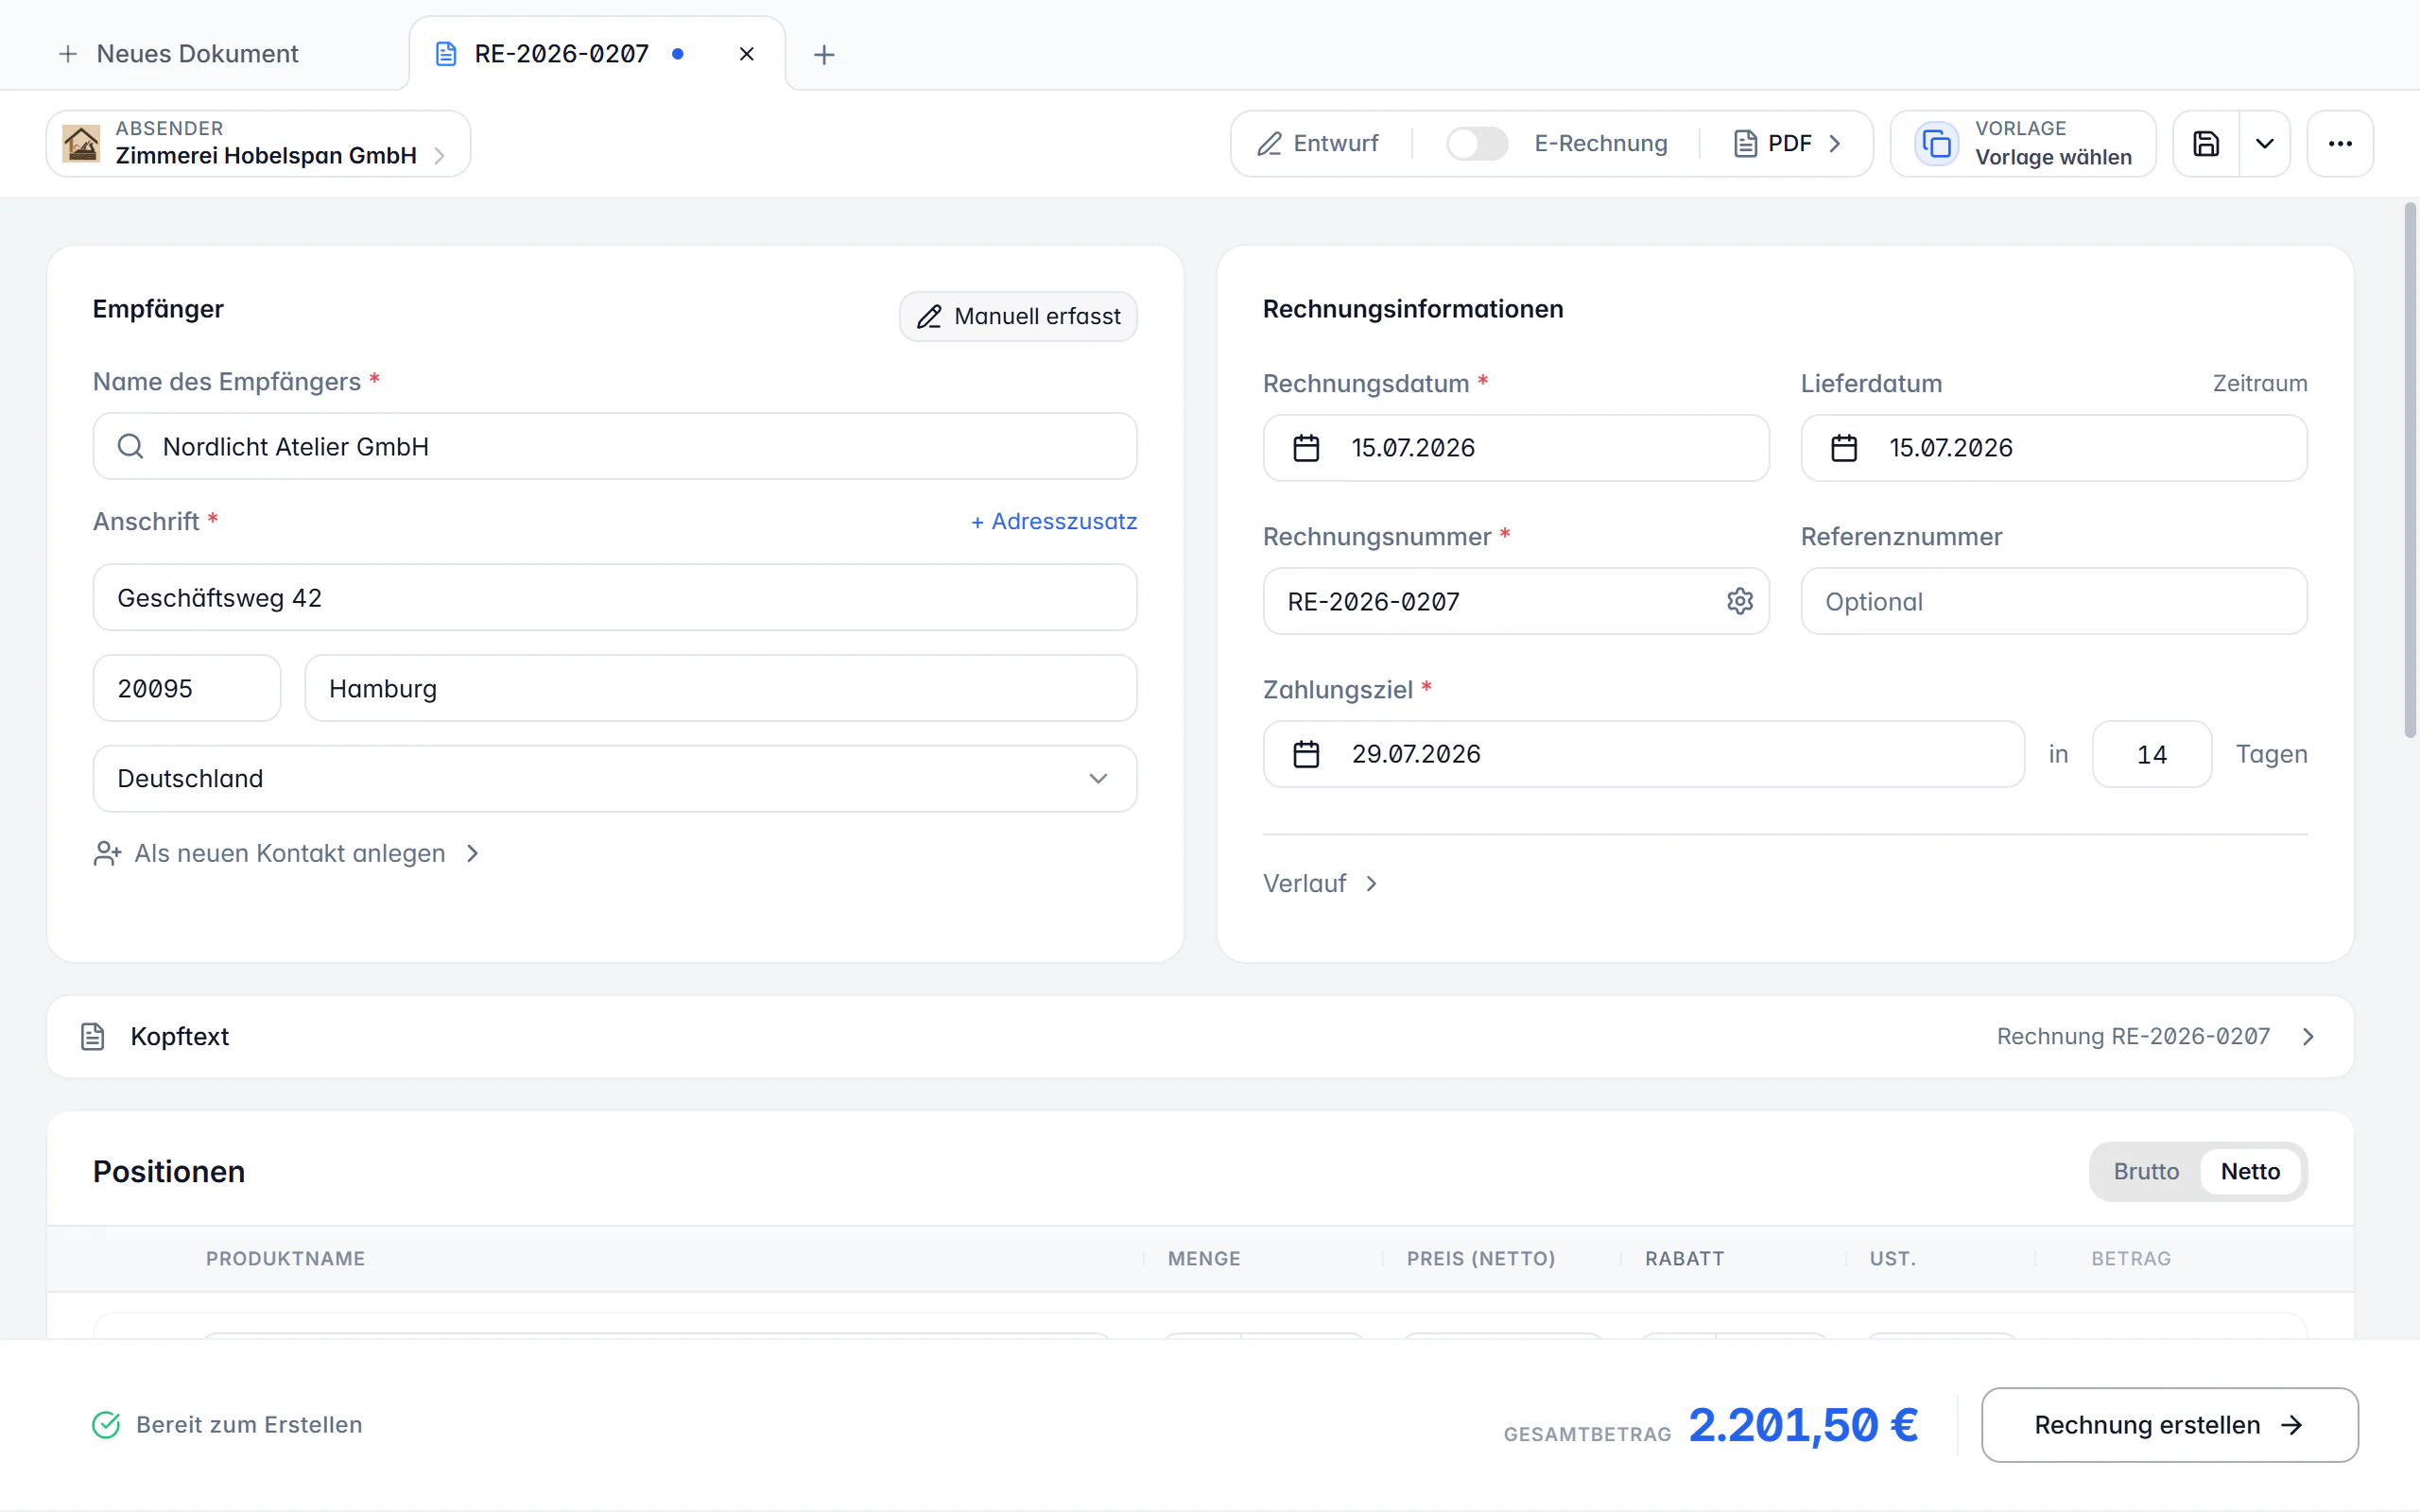The image size is (2420, 1512).
Task: Click the save document icon
Action: (x=2206, y=144)
